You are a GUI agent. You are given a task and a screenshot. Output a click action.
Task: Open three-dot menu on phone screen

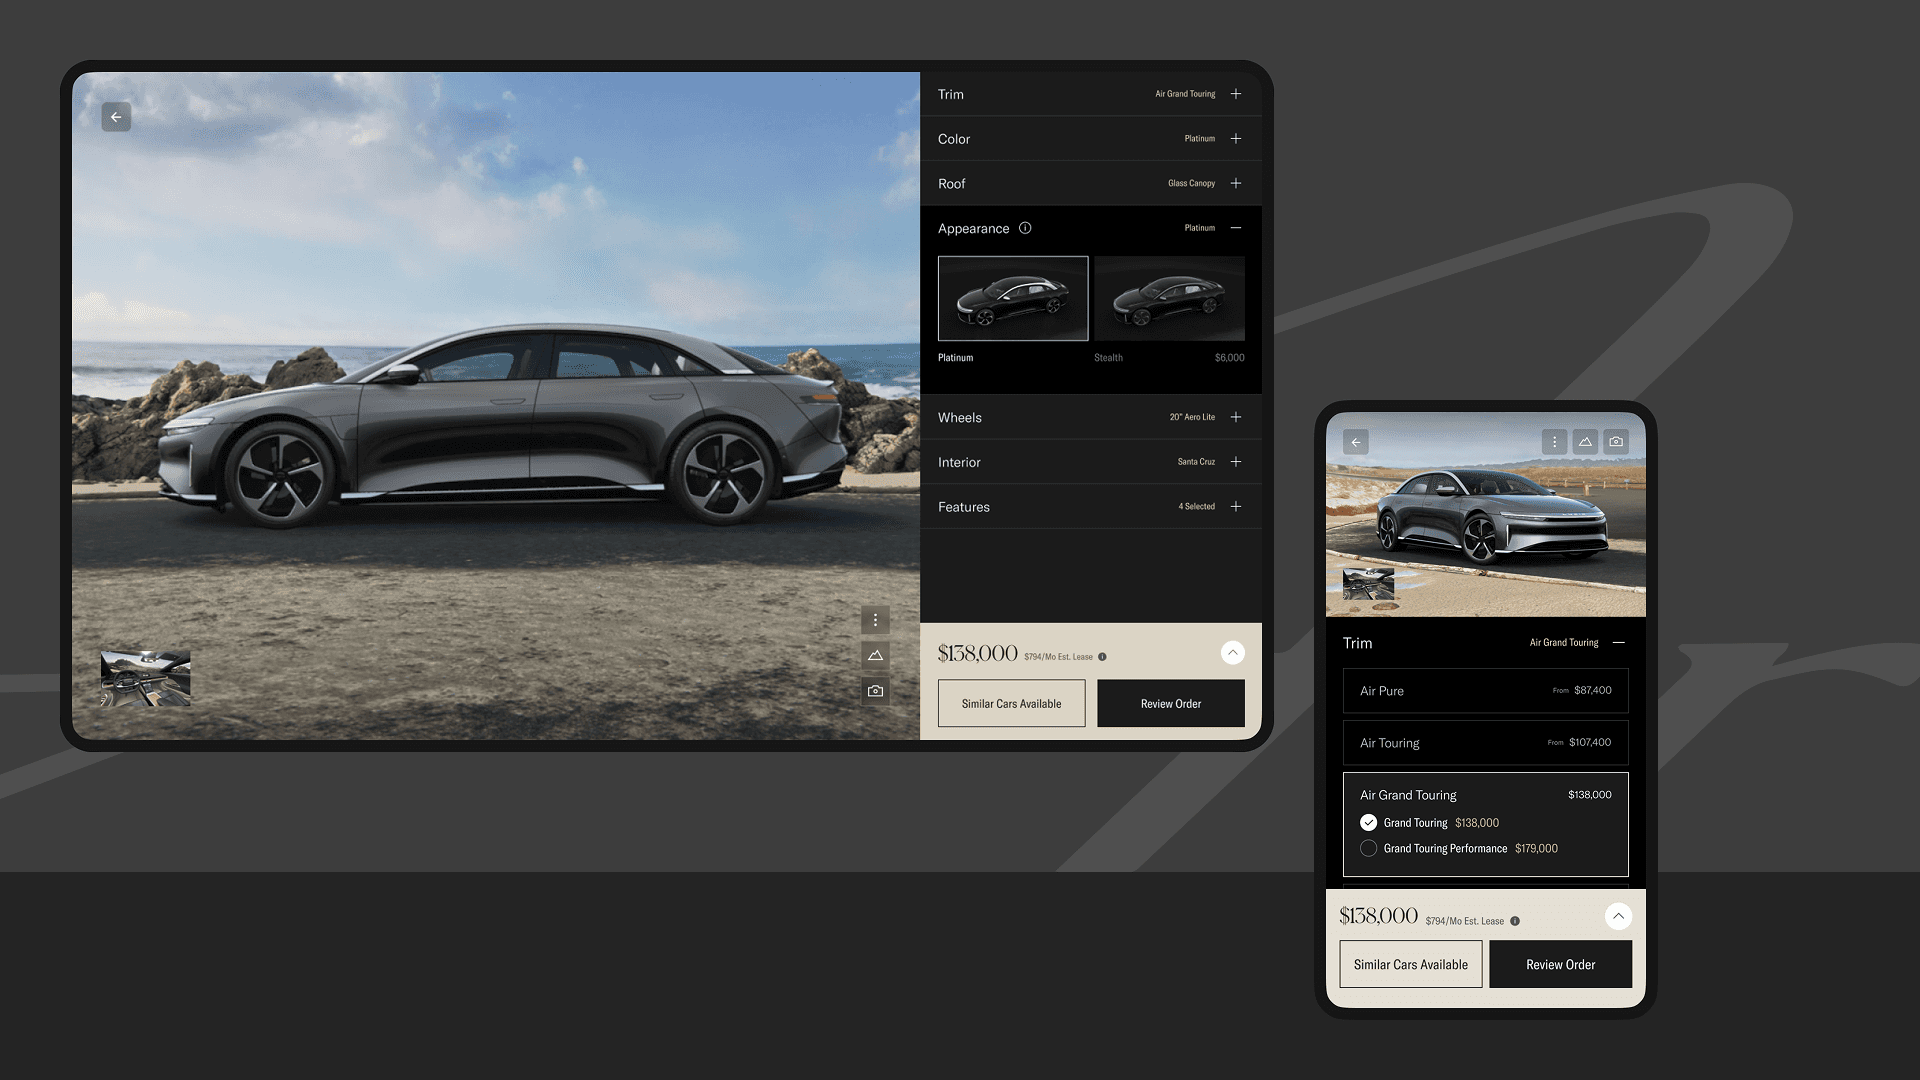click(1554, 442)
